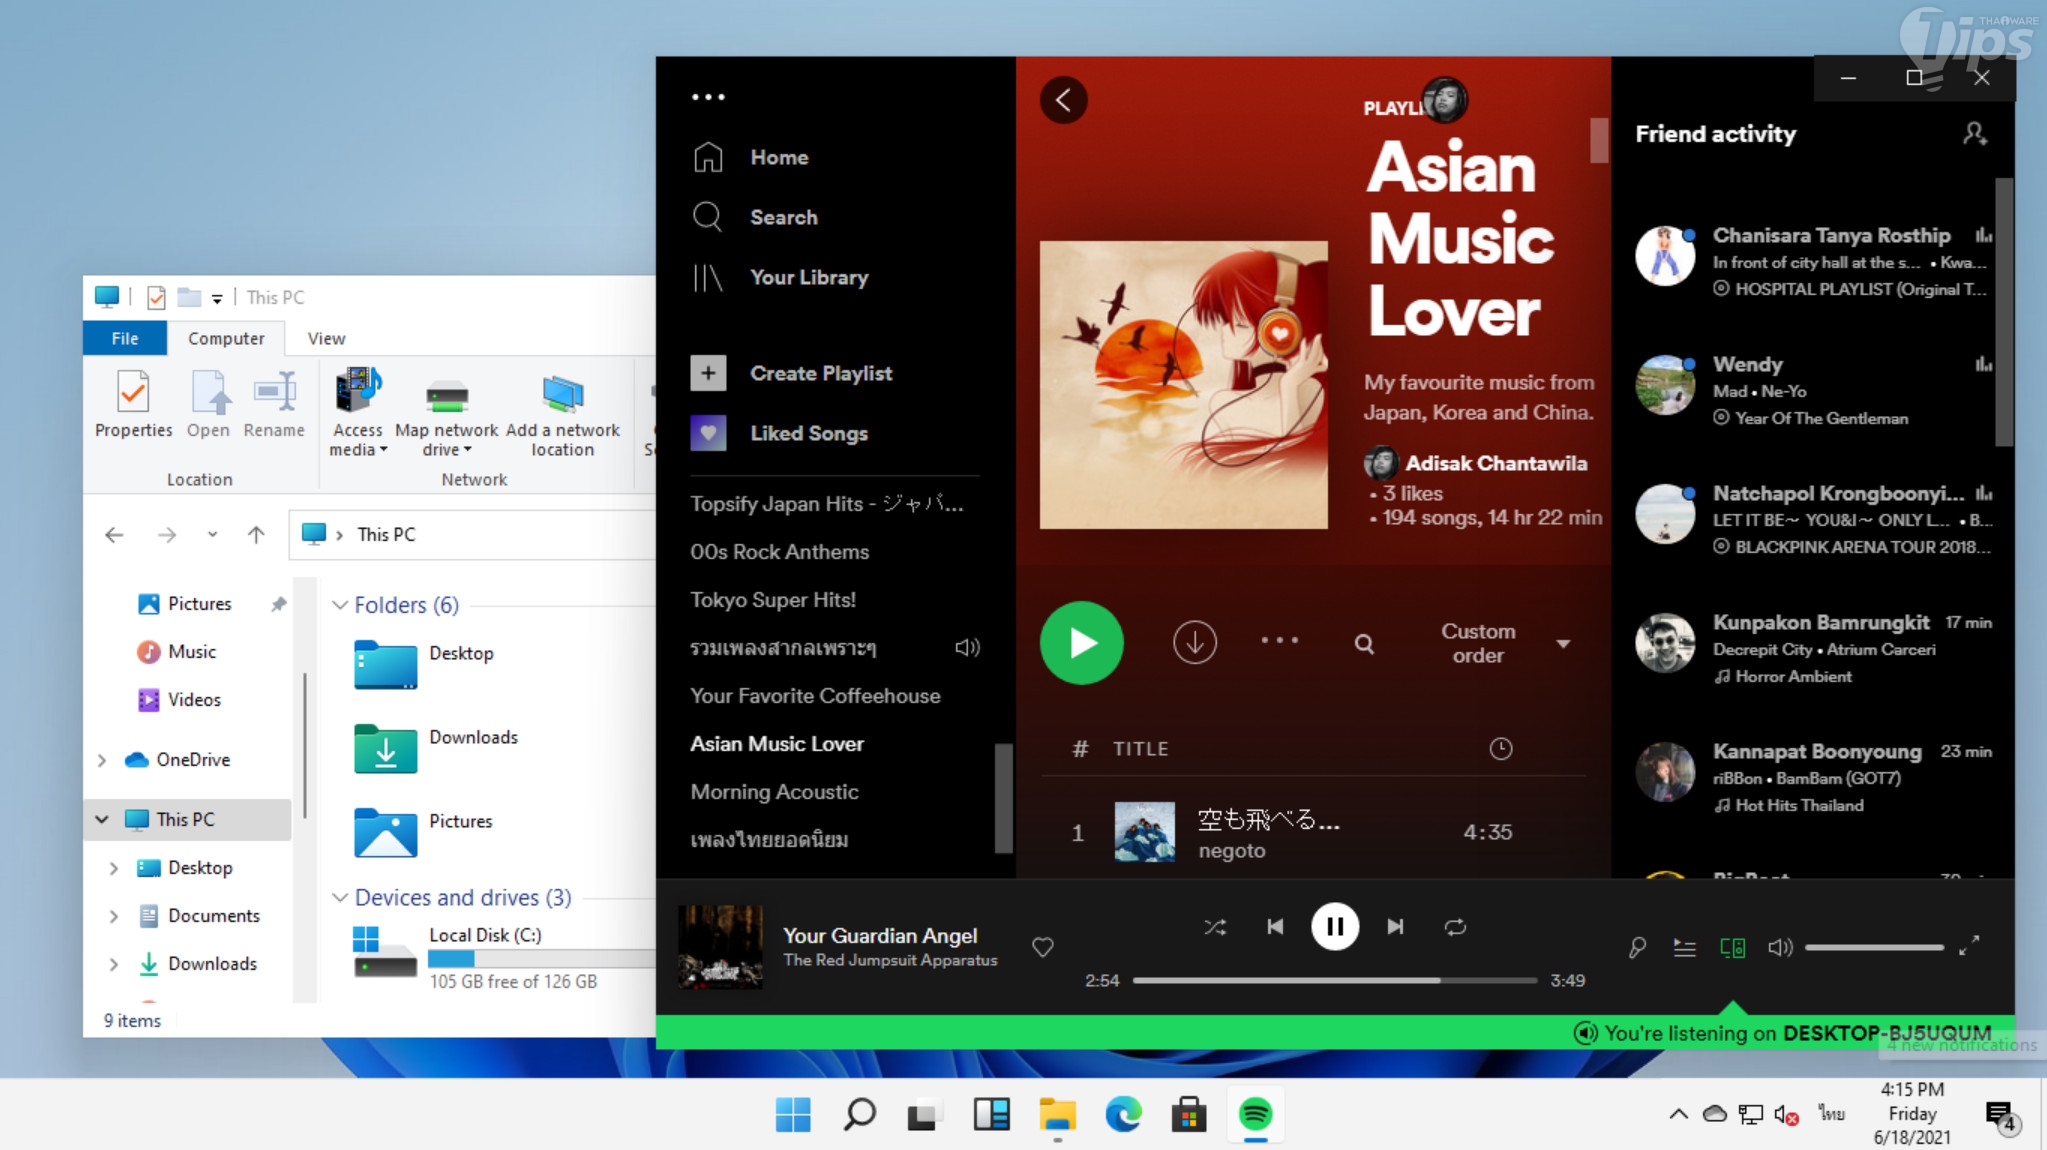Open Your Library in the Spotify sidebar
This screenshot has width=2047, height=1150.
[x=808, y=277]
